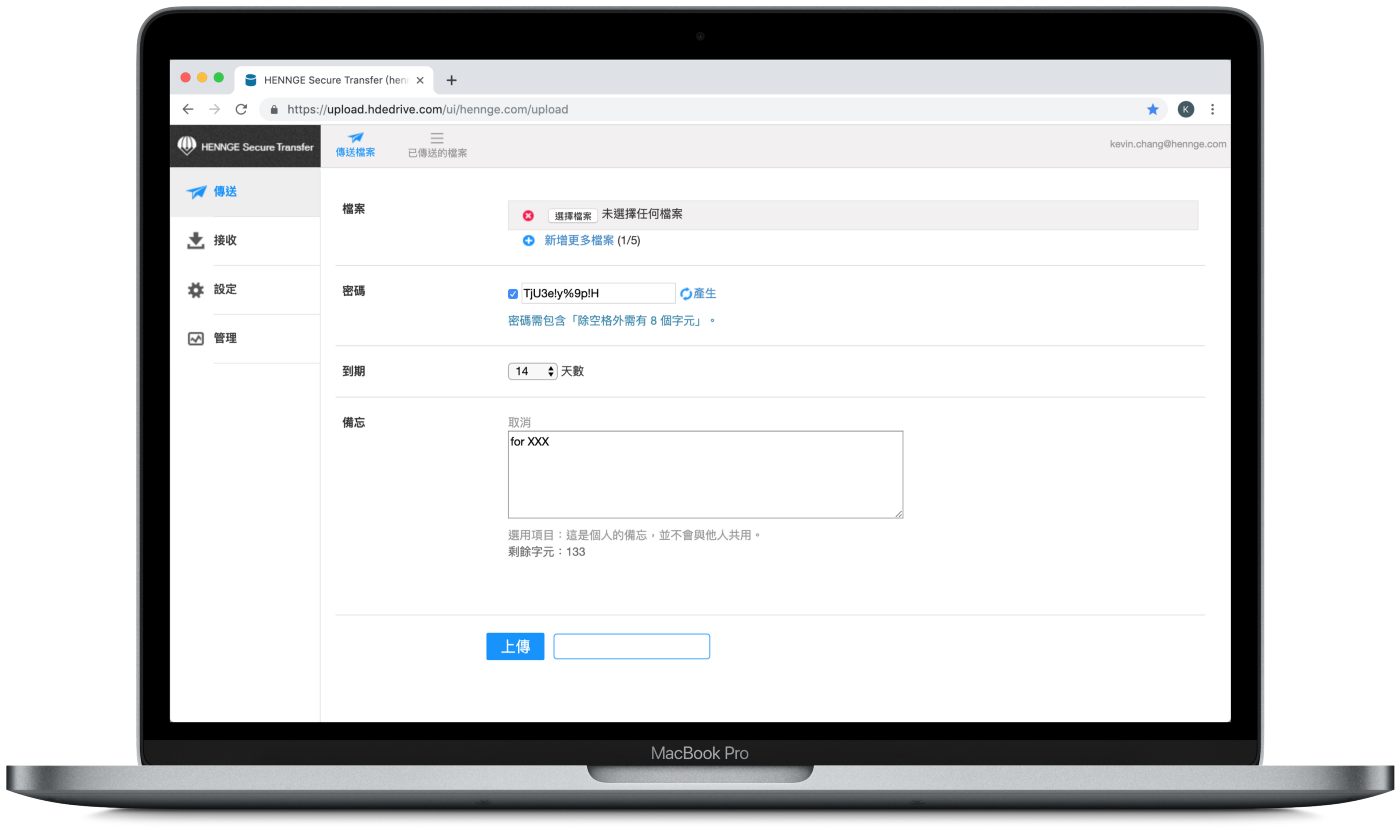
Task: Reload the page with refresh icon
Action: coord(241,109)
